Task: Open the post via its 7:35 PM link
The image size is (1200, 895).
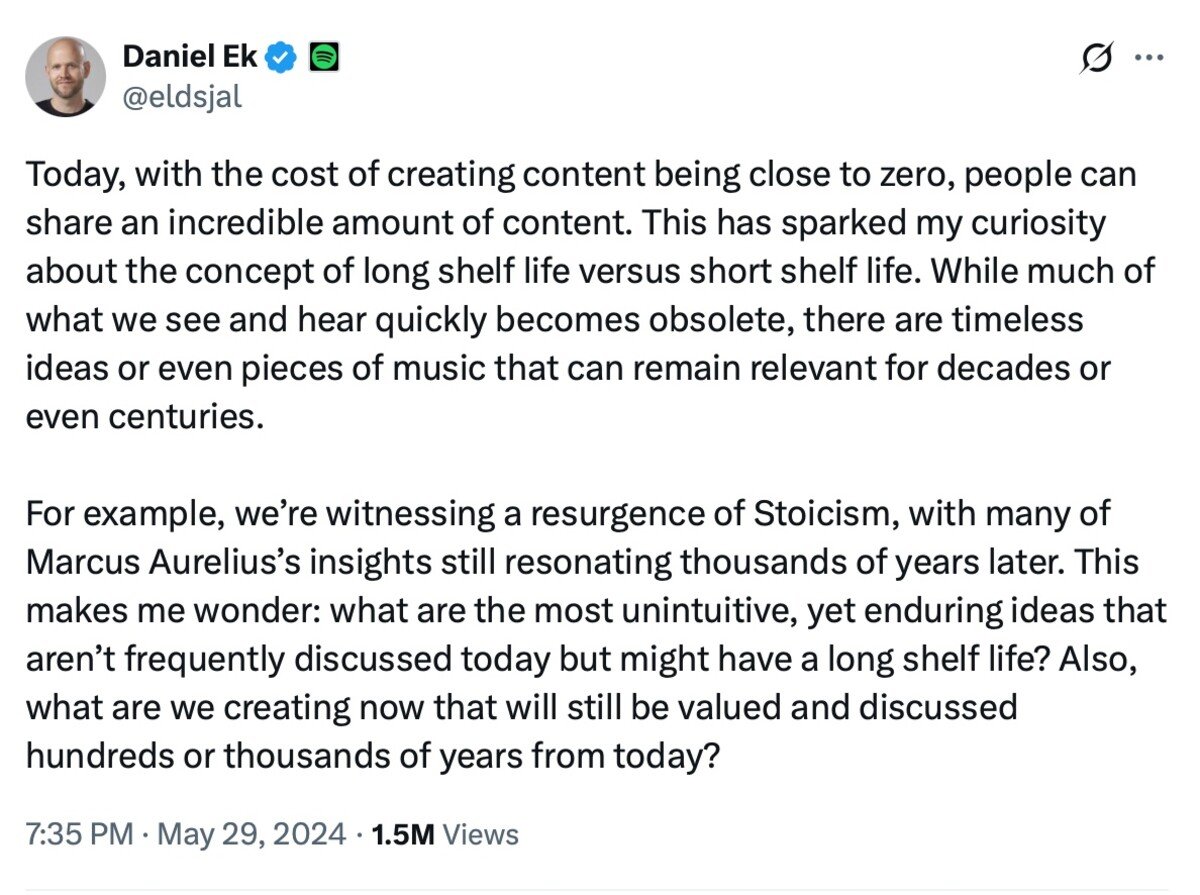Action: click(77, 834)
